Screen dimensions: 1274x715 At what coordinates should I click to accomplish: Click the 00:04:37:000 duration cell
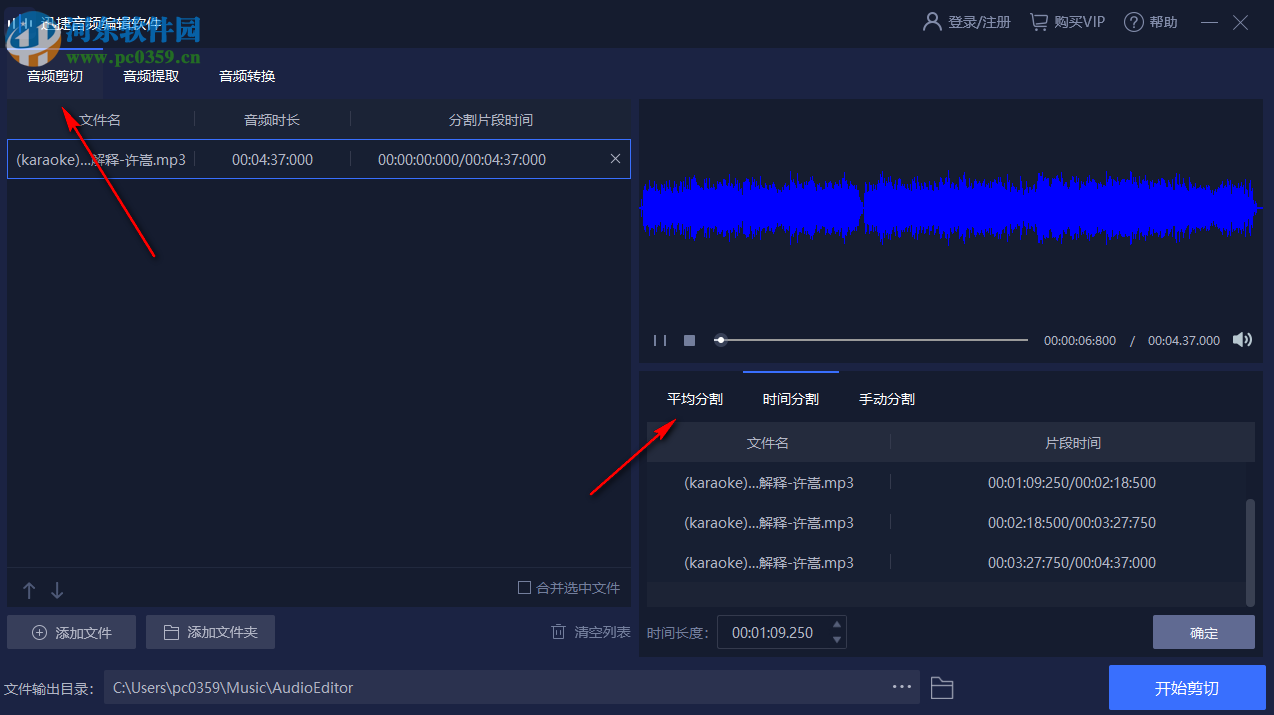[272, 160]
